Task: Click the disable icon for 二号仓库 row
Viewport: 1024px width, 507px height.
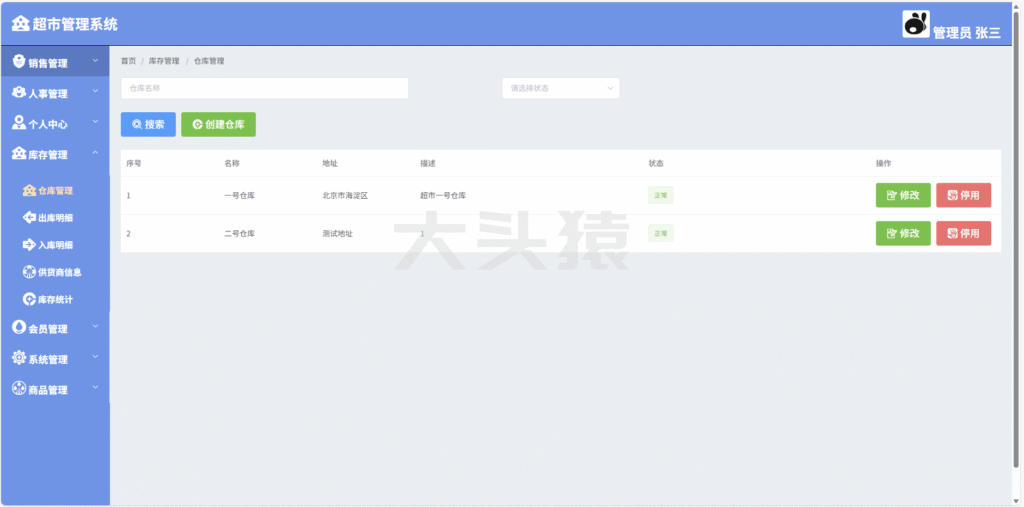Action: coord(953,233)
